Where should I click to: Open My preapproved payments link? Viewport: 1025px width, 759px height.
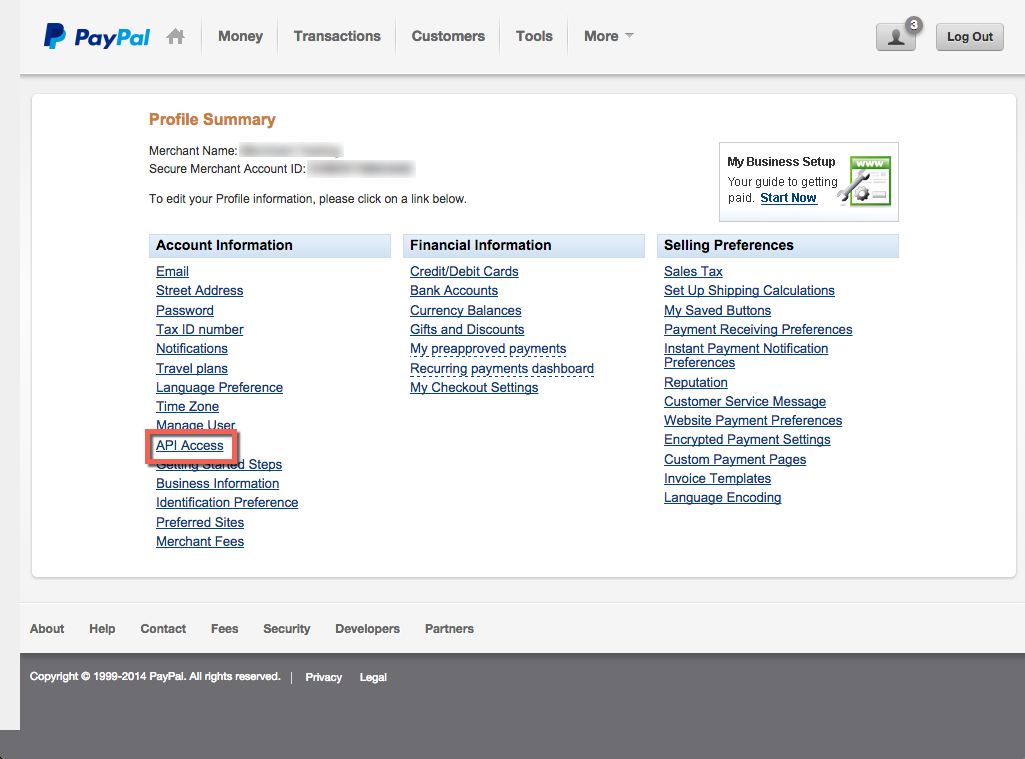tap(488, 348)
